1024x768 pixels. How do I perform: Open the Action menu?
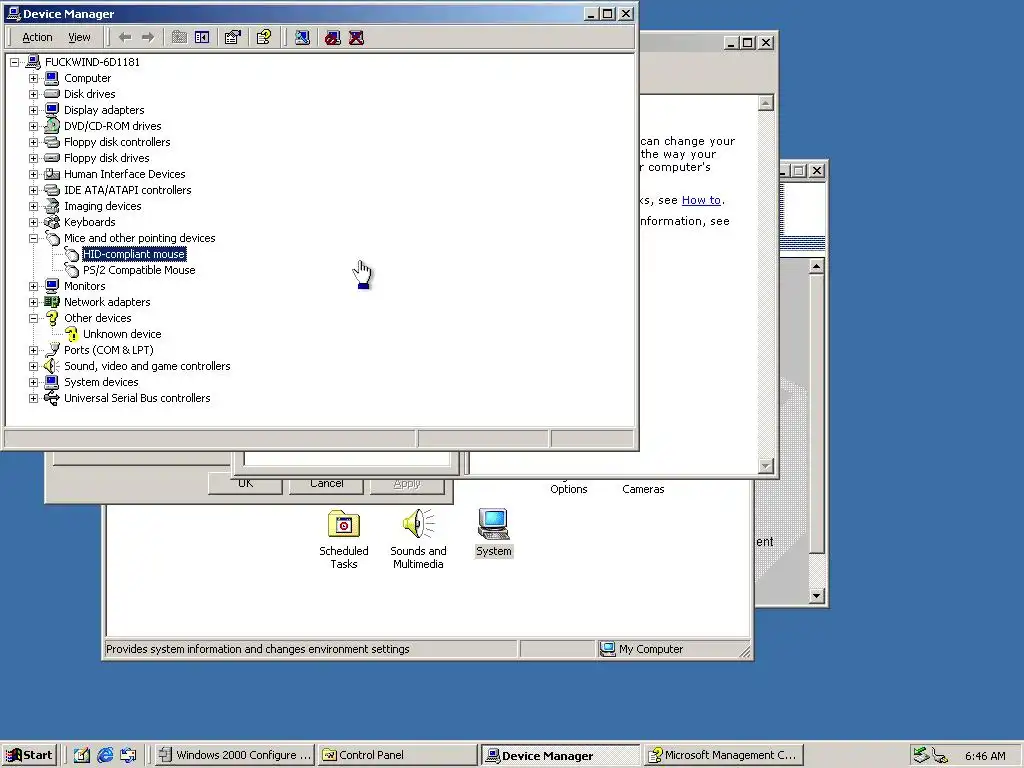[x=37, y=37]
